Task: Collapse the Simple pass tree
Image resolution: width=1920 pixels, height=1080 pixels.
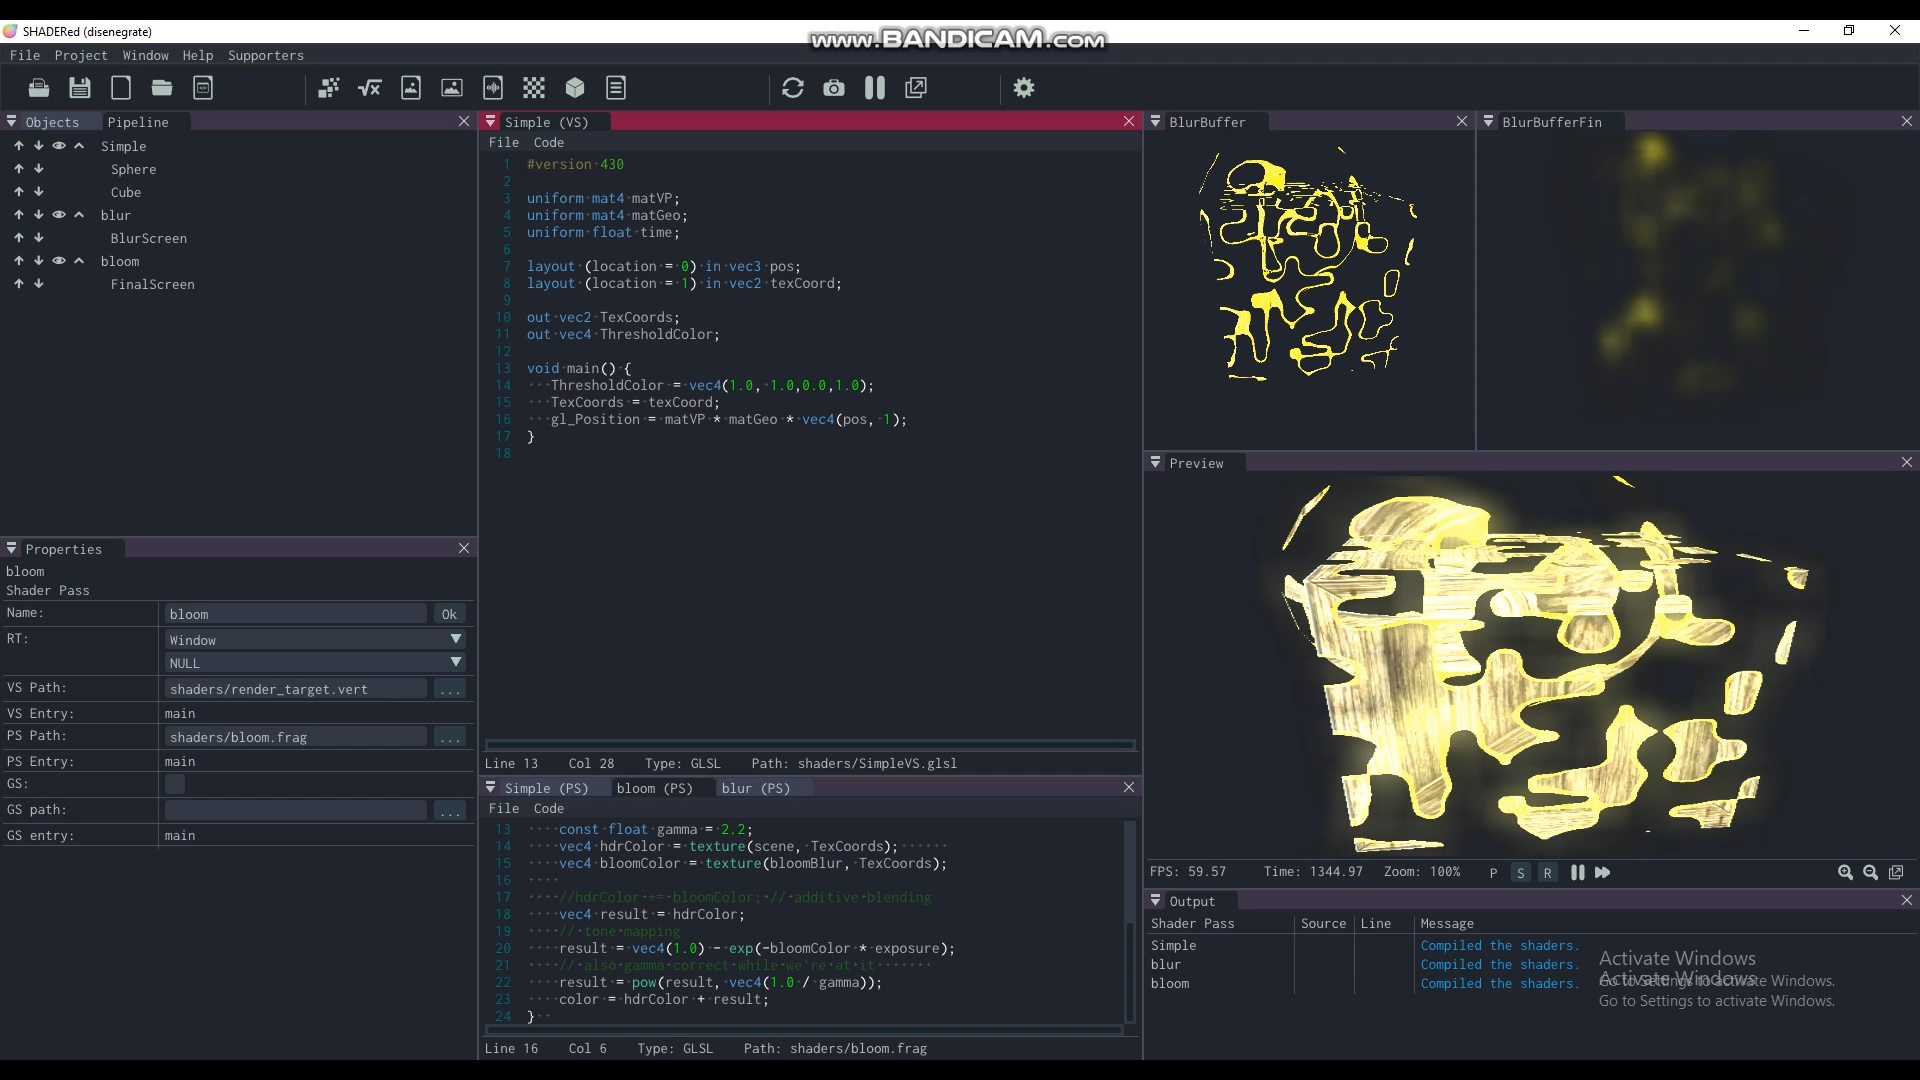Action: [79, 146]
